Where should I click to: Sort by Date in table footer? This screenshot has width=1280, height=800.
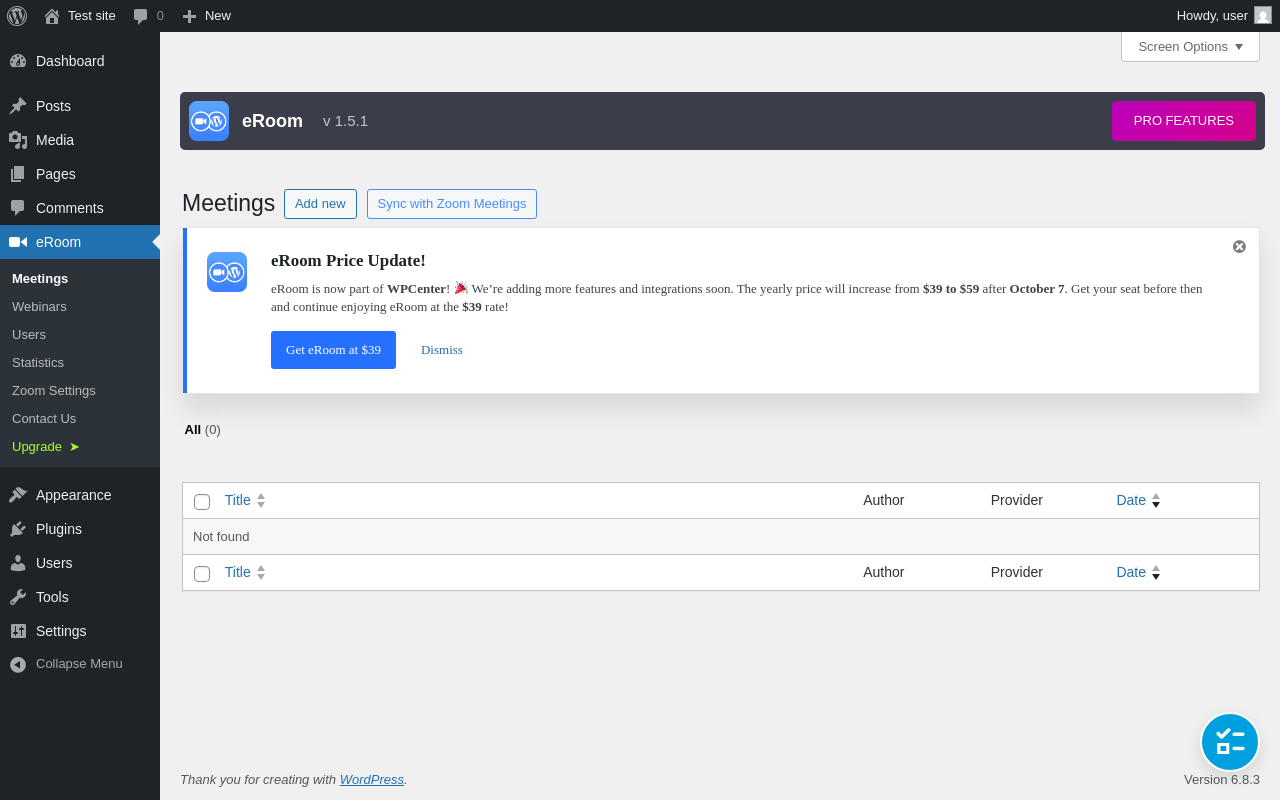[x=1131, y=572]
